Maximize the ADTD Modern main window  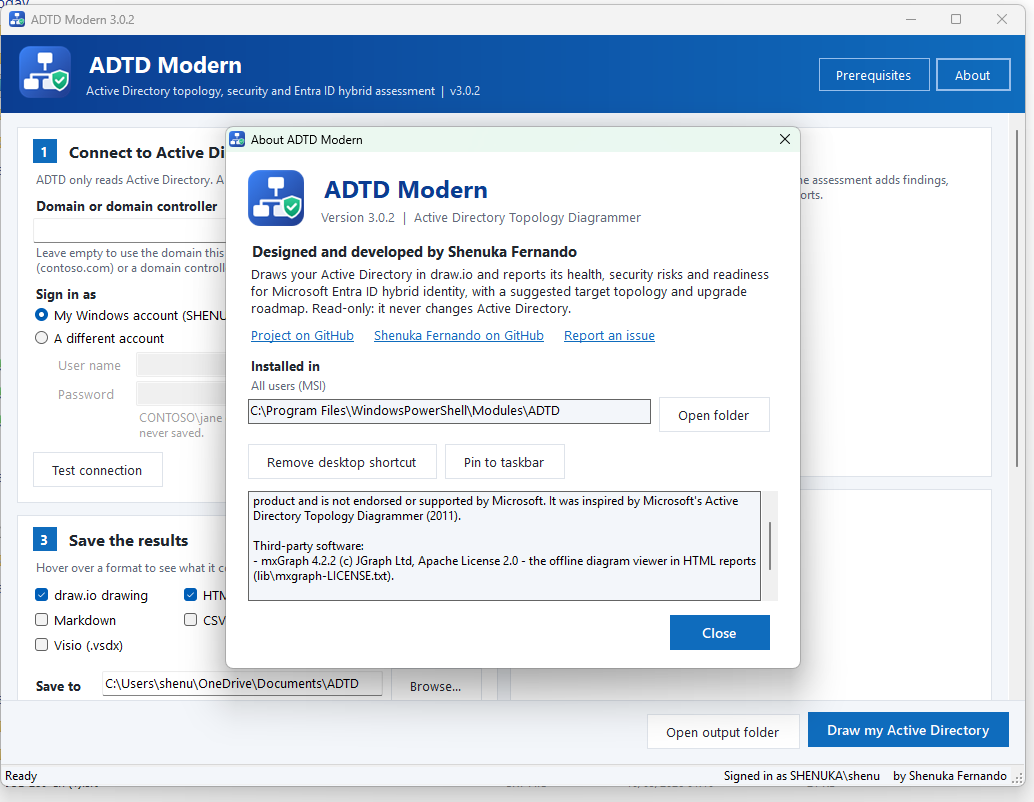coord(956,19)
